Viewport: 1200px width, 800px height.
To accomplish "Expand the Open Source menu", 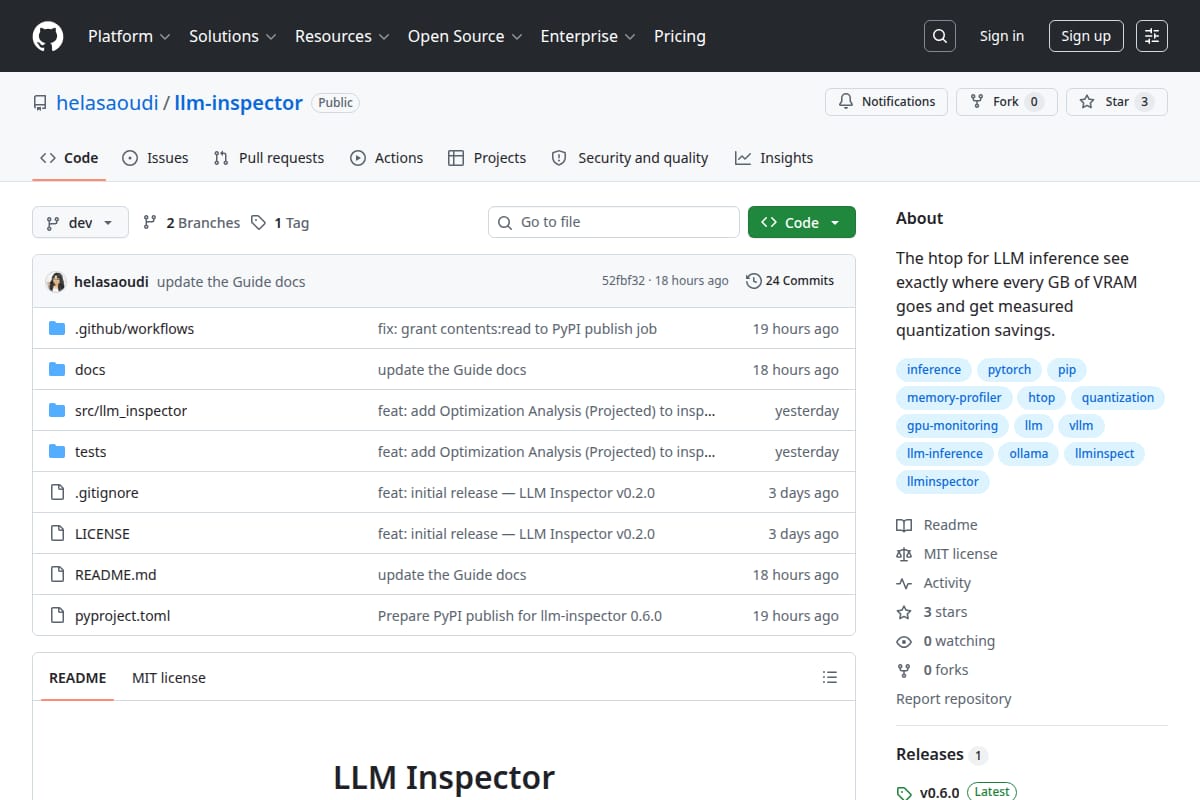I will (x=465, y=36).
